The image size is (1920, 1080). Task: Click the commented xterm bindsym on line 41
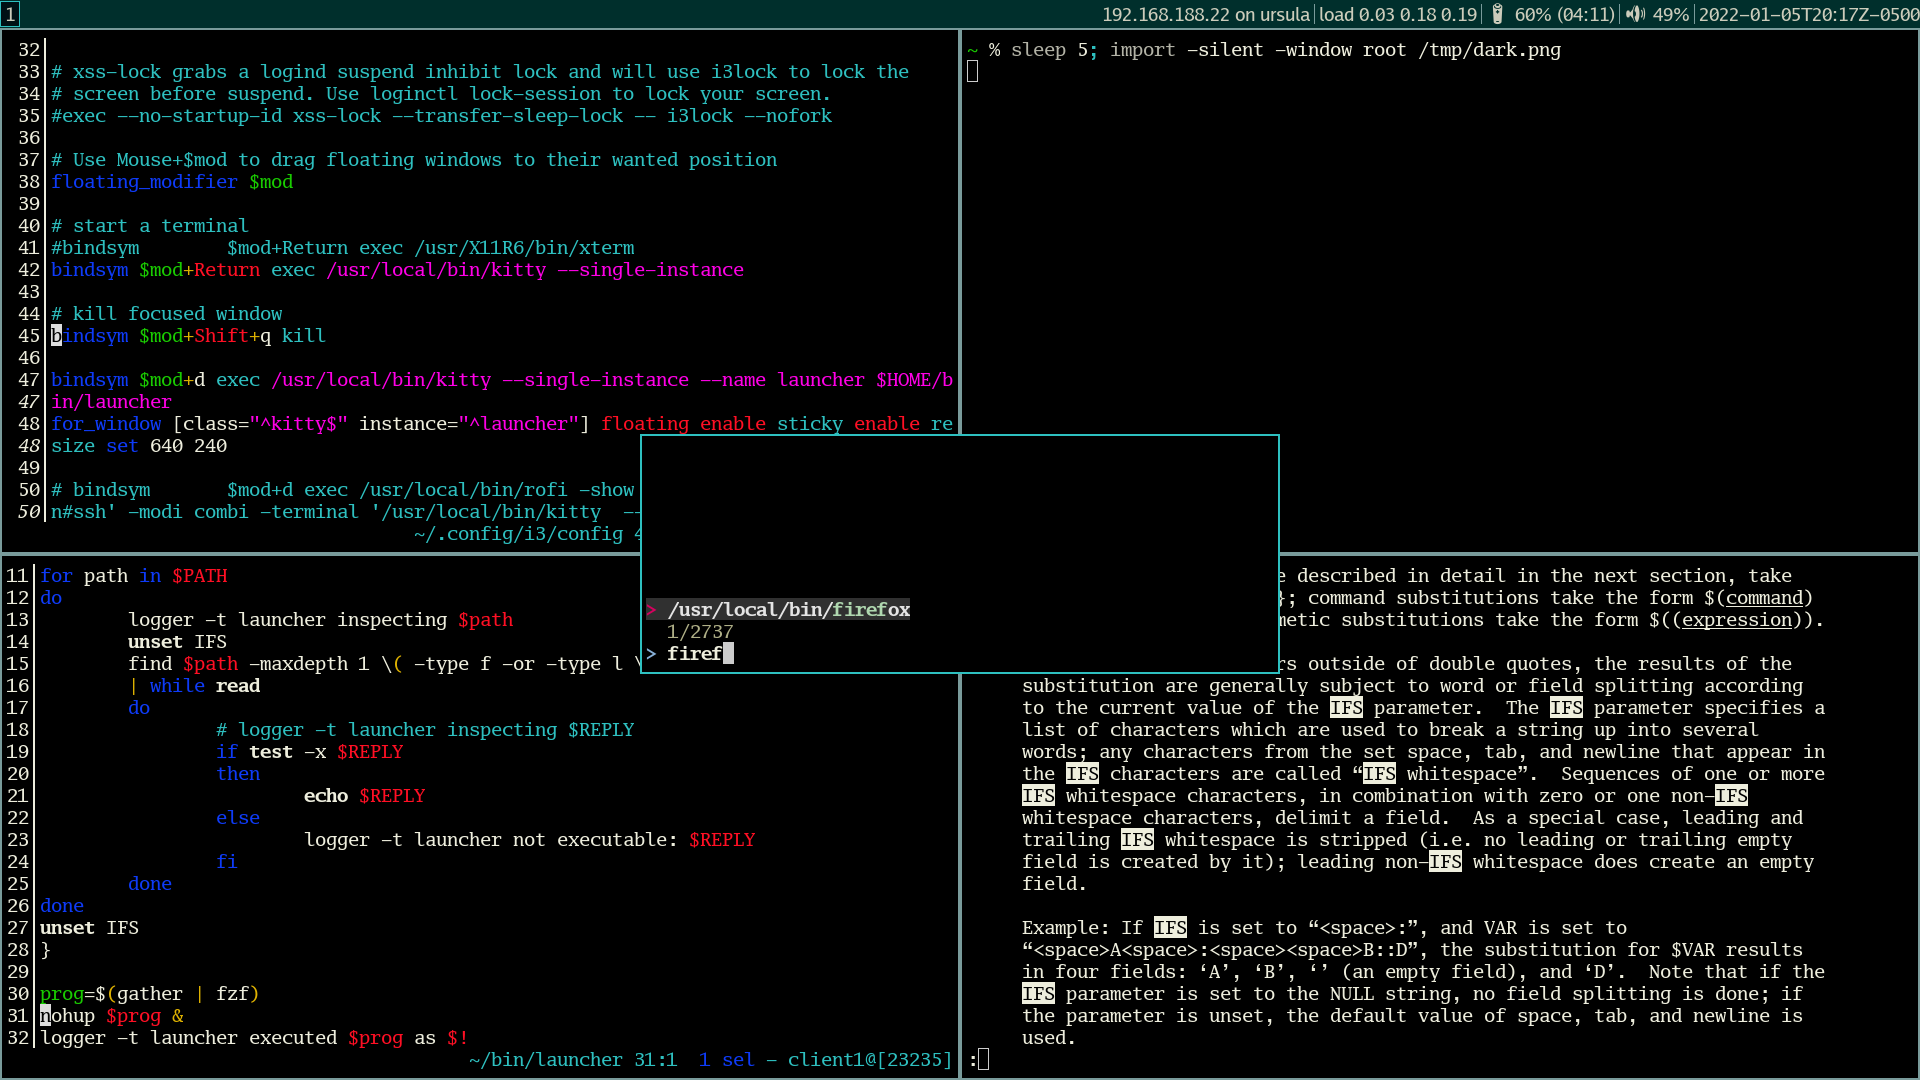pyautogui.click(x=343, y=248)
